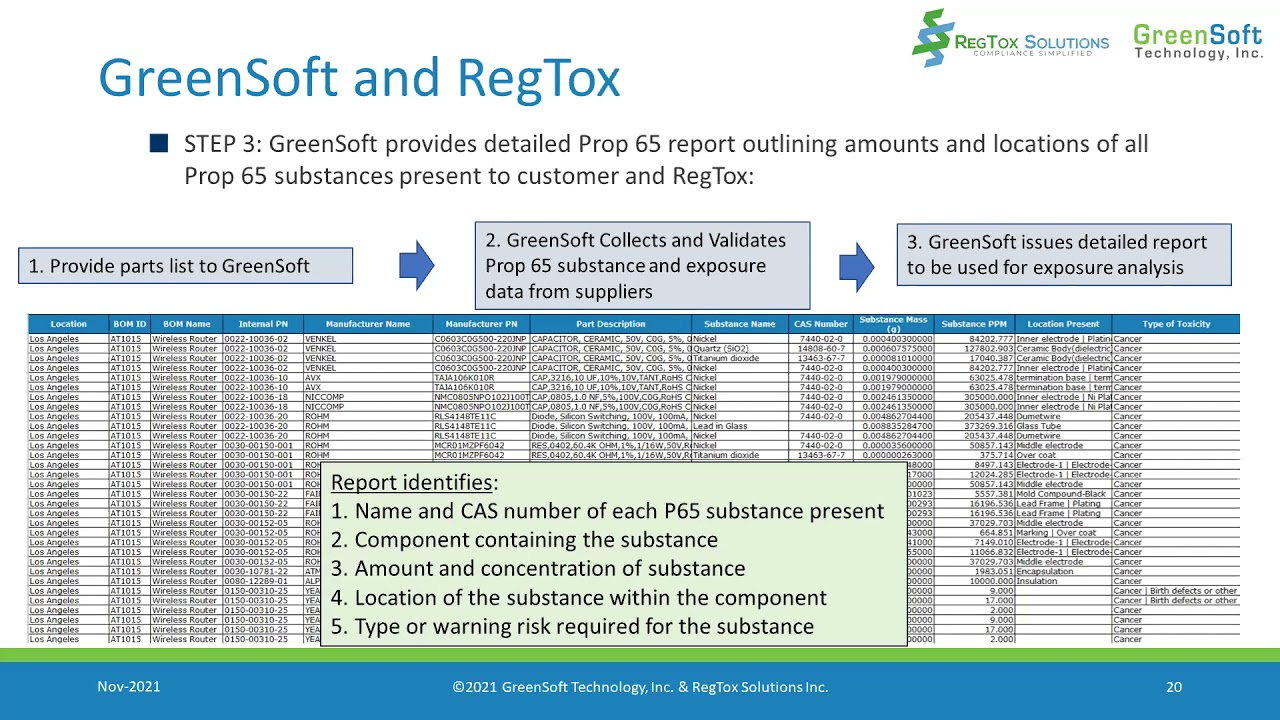Select line 'Amount and concentration of substance'
The height and width of the screenshot is (720, 1280).
(x=538, y=568)
